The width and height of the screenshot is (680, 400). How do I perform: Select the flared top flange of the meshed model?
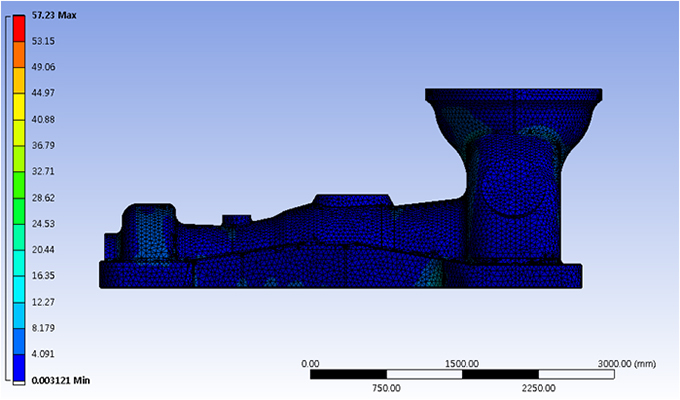click(513, 95)
